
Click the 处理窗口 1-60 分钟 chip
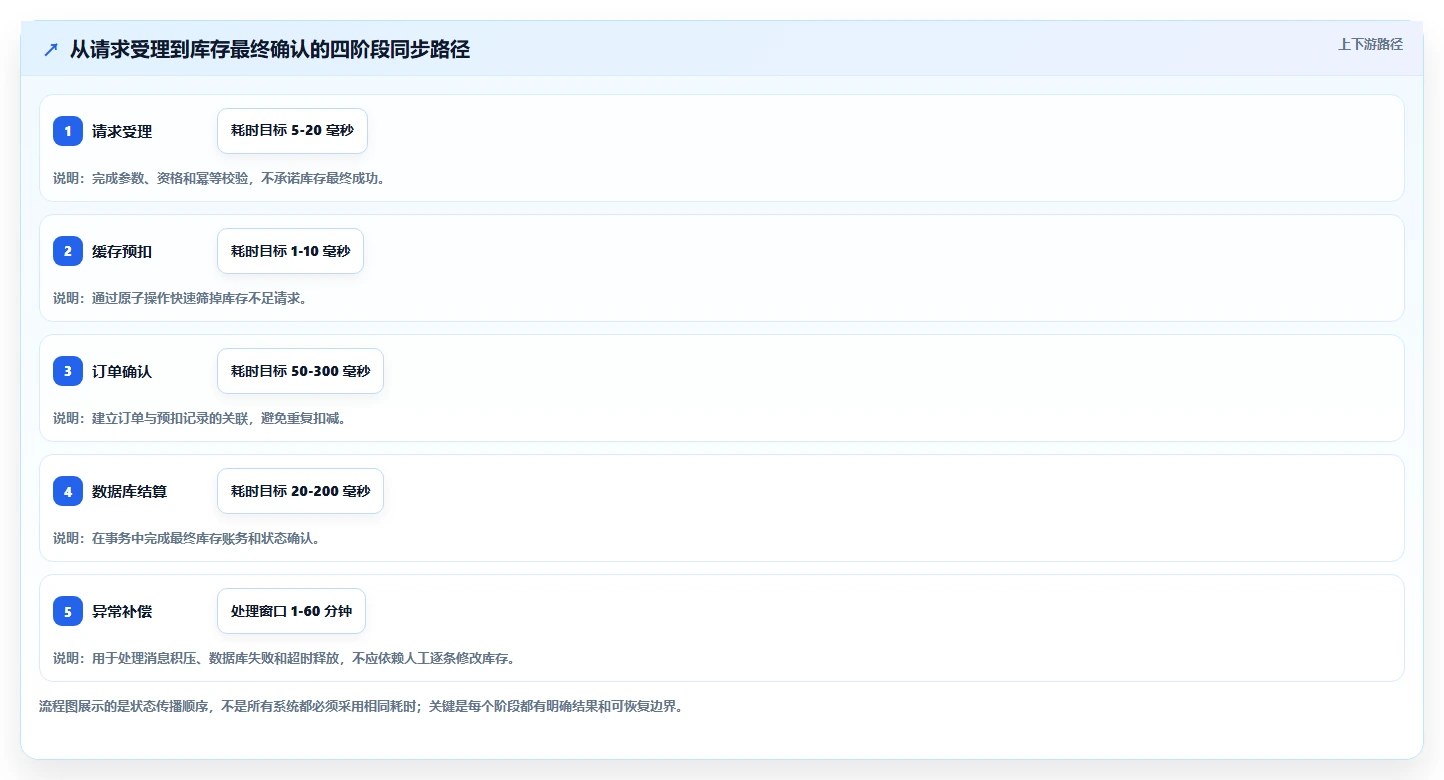(291, 611)
